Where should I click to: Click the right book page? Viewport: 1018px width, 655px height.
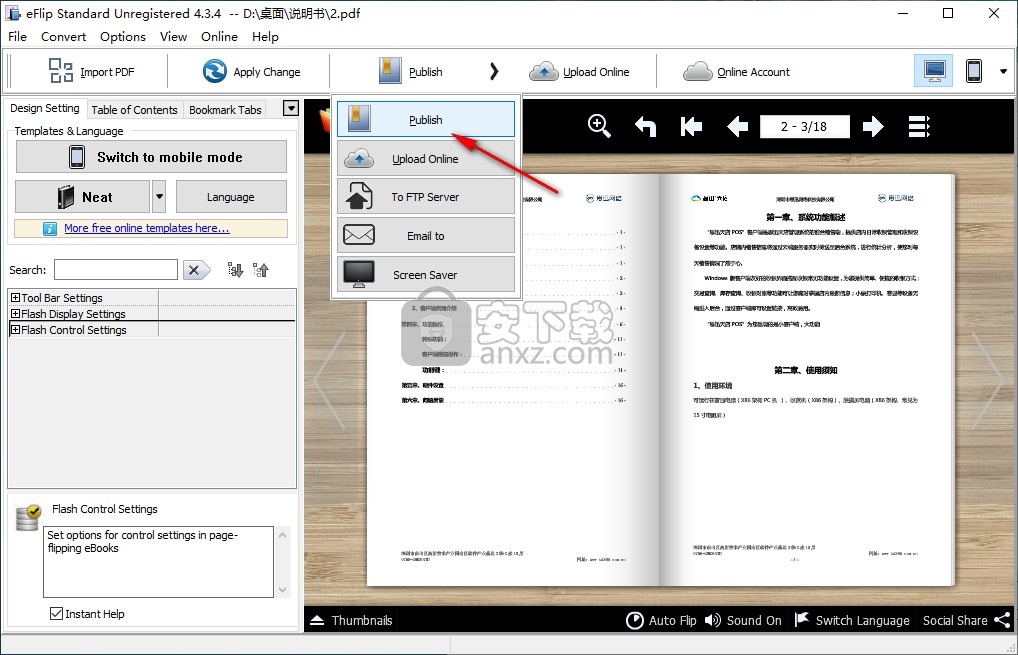[806, 380]
